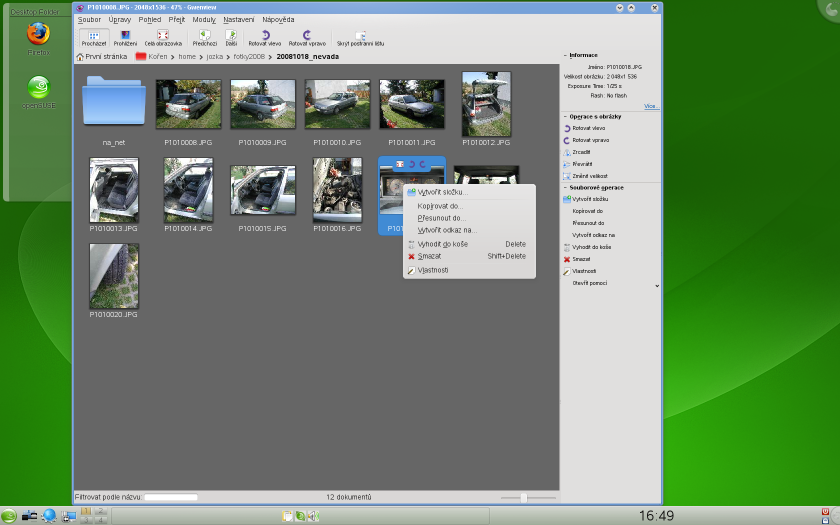Click sidebar Smazat red cross
840x525 pixels.
click(567, 259)
